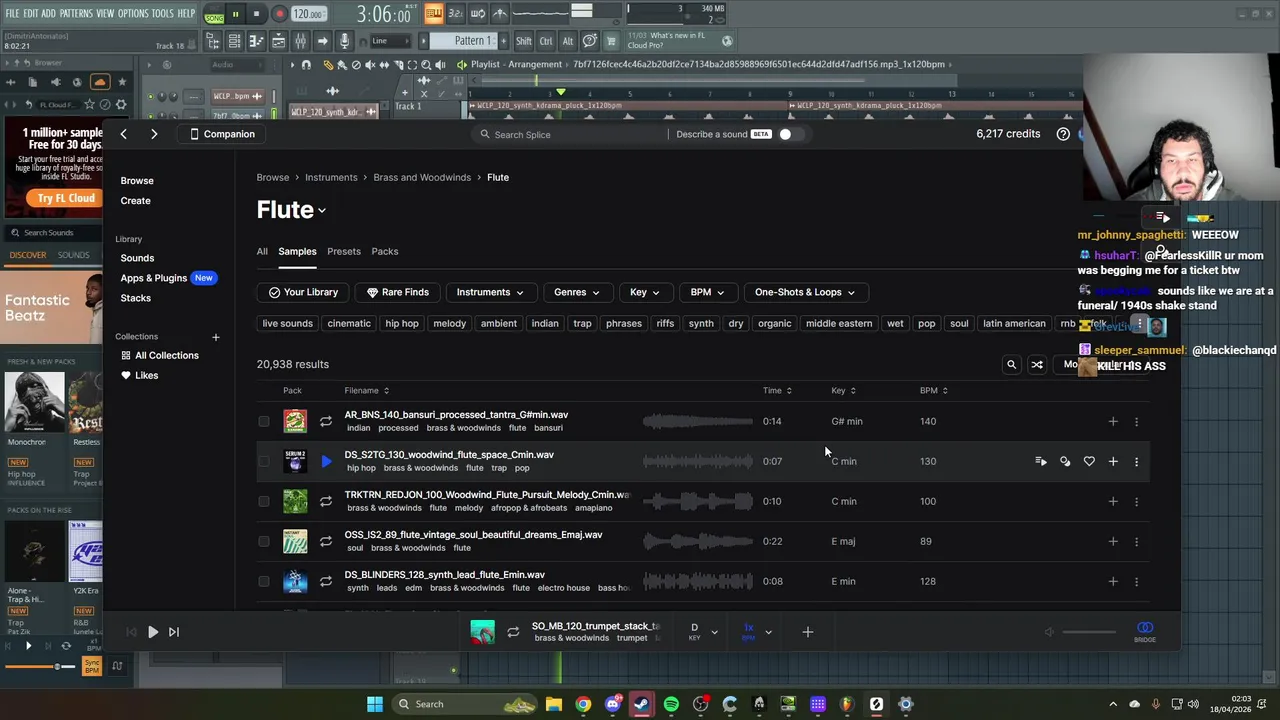Stop playback in FL Studio transport
Viewport: 1280px width, 720px height.
256,14
